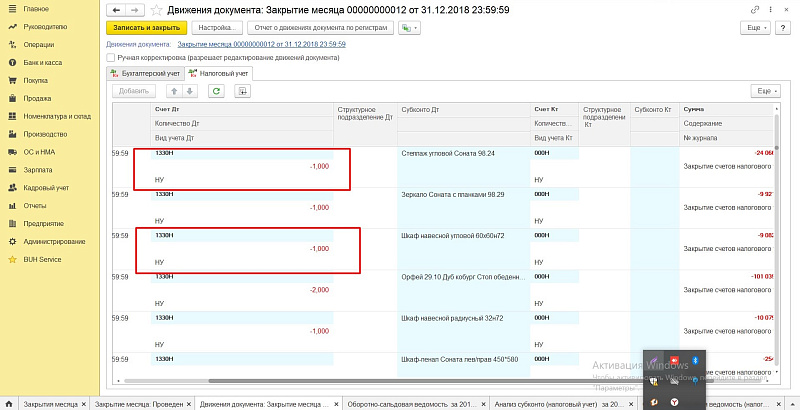The image size is (800, 410).
Task: Click the move row up arrow
Action: pyautogui.click(x=172, y=91)
